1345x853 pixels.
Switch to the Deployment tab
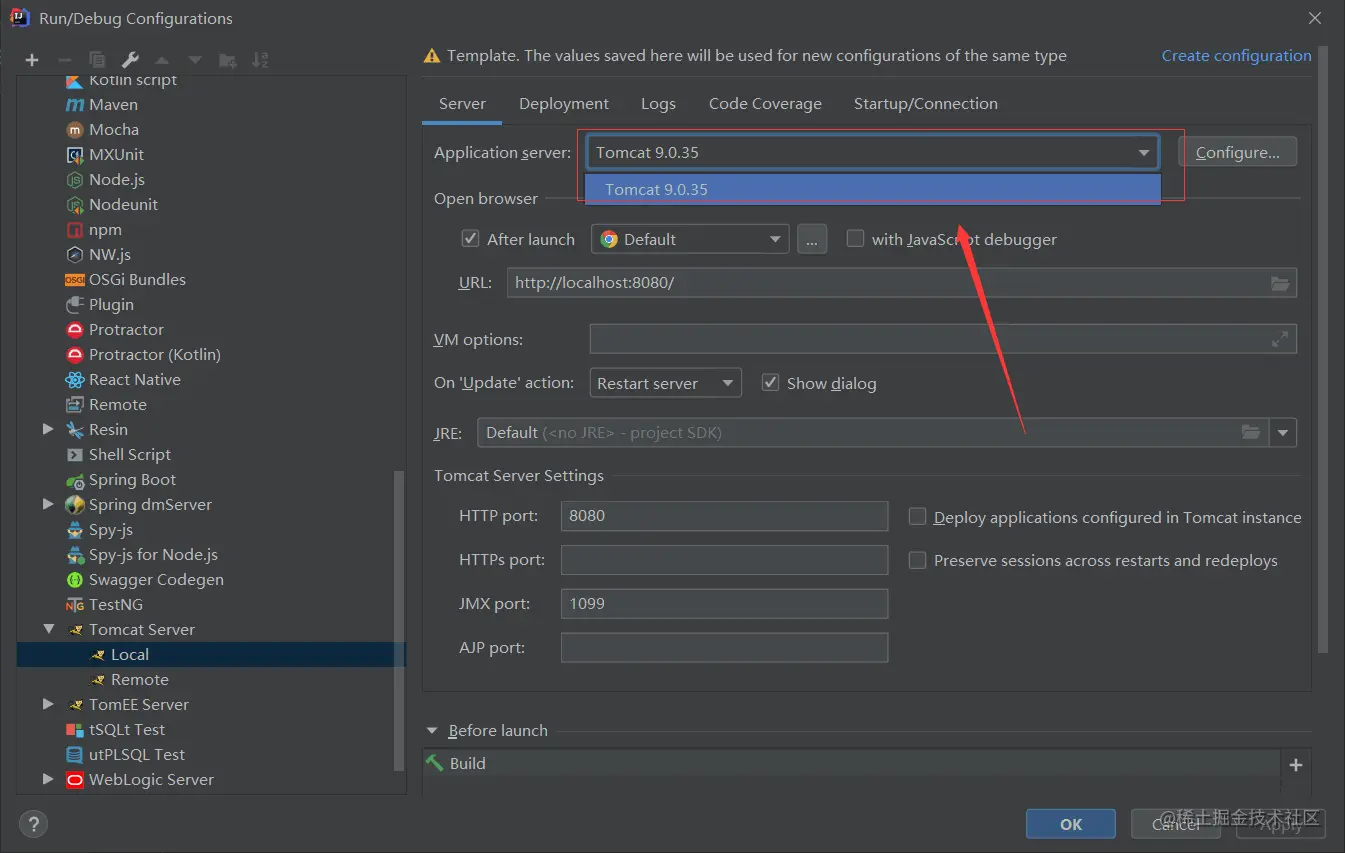click(564, 103)
